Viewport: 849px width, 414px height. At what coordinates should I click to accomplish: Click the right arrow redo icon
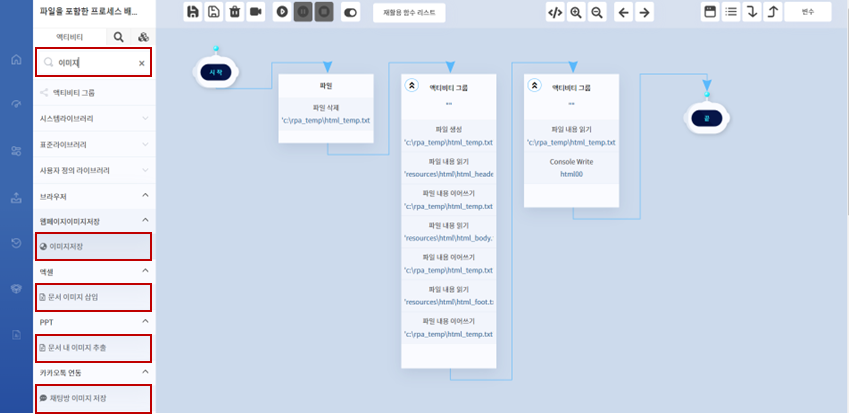tap(644, 12)
